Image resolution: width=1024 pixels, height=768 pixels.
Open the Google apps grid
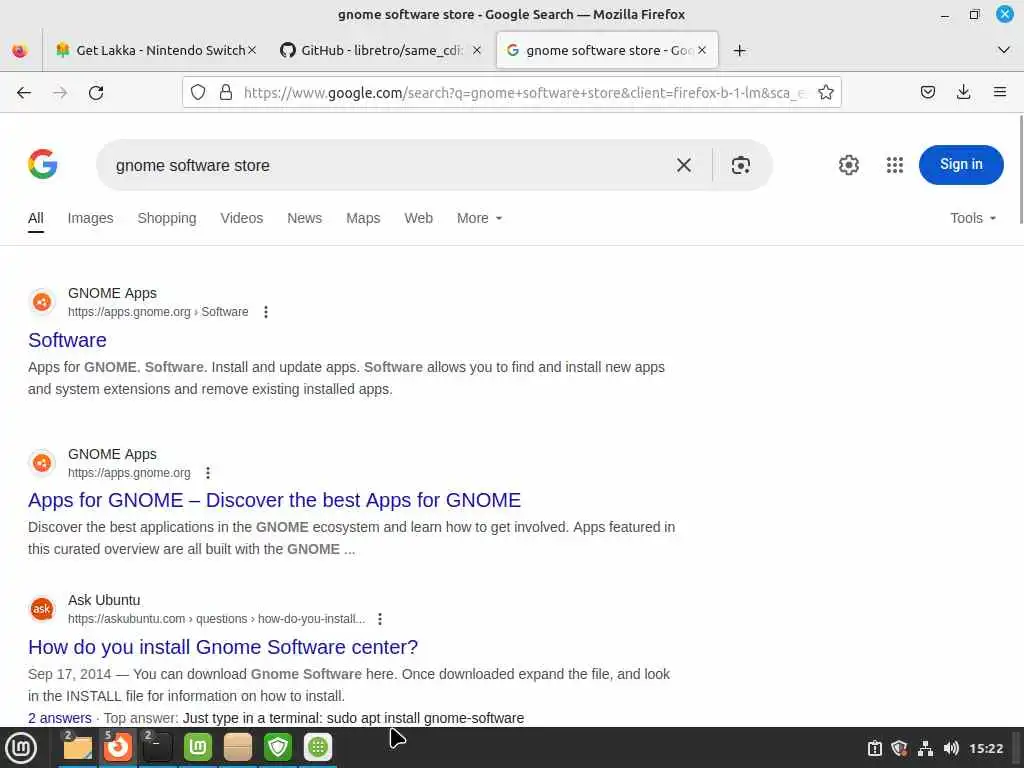(895, 165)
